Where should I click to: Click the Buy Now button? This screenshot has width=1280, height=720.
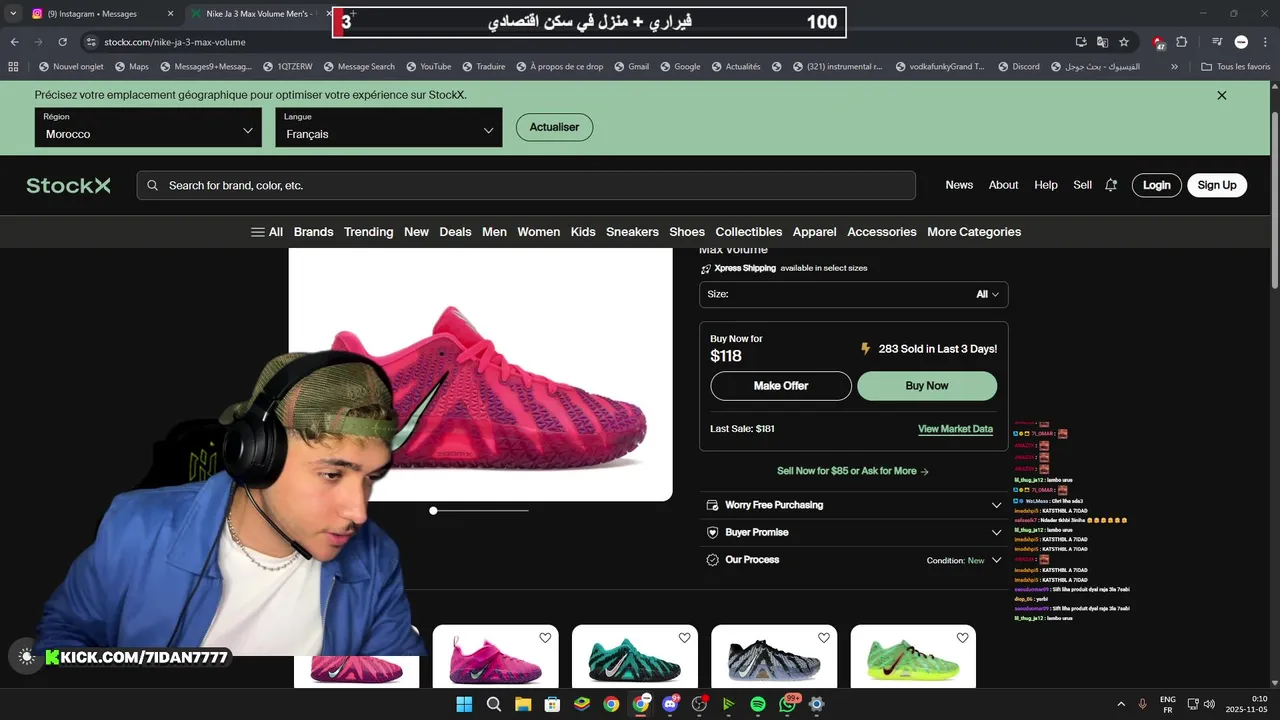927,386
